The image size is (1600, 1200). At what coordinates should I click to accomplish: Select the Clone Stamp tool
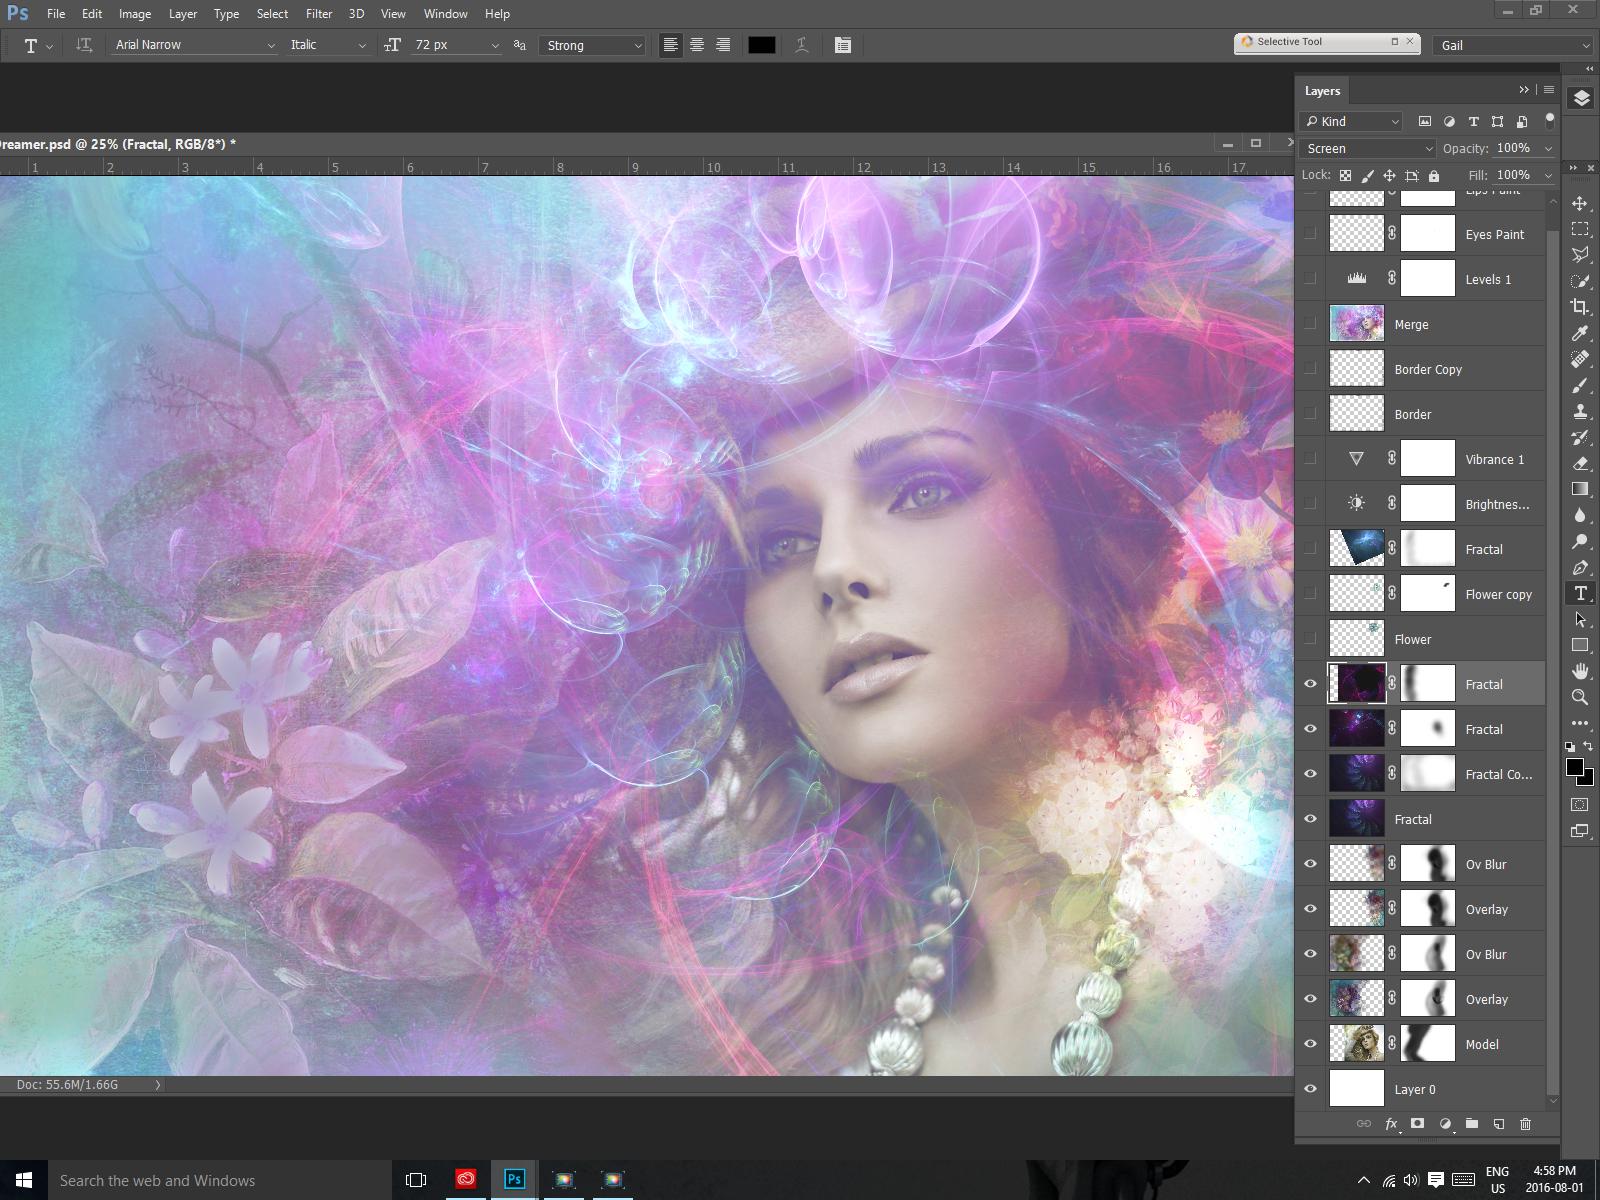click(1581, 411)
